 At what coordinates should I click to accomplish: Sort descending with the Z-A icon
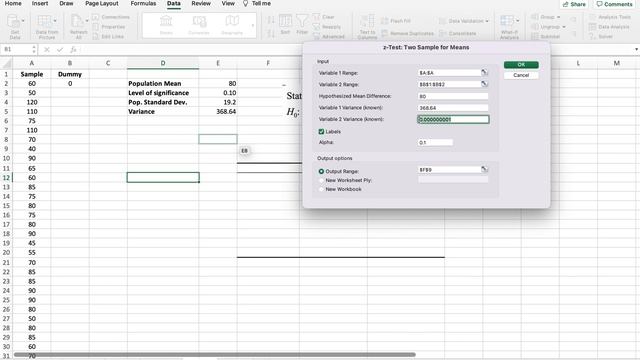click(x=271, y=32)
